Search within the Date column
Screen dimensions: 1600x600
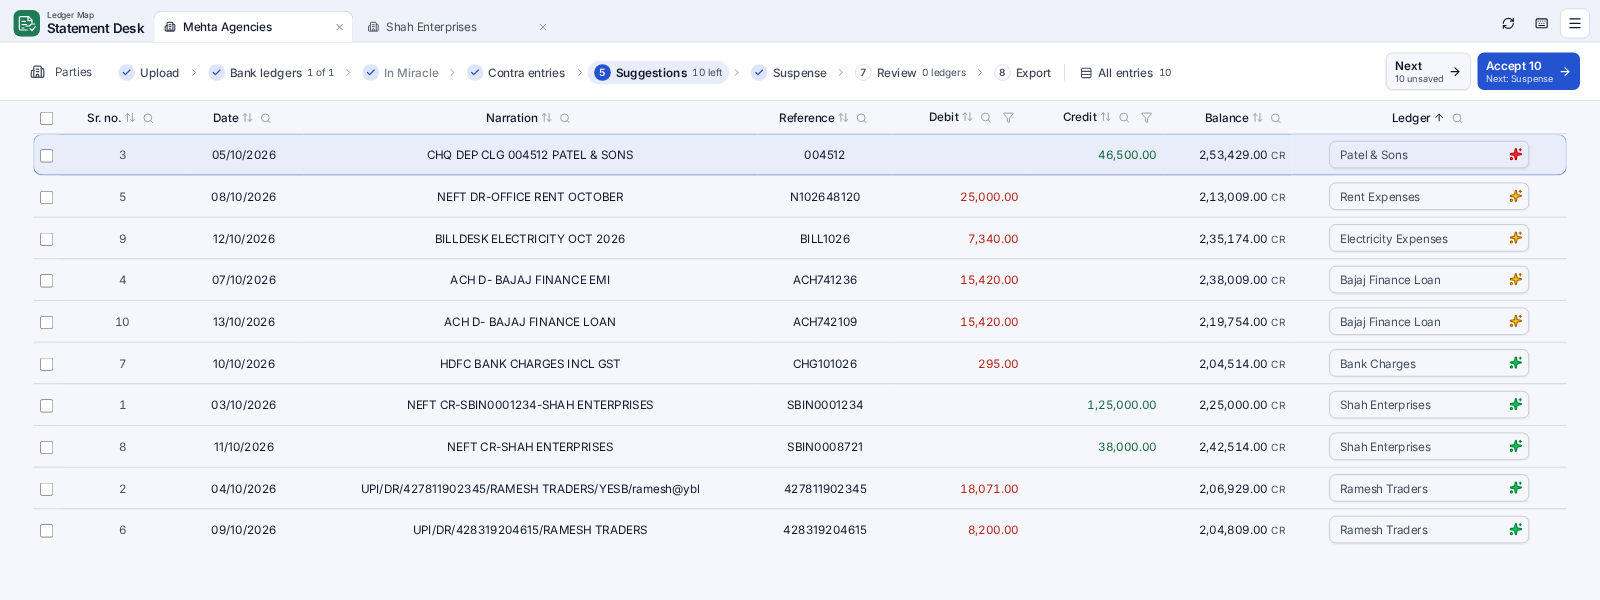266,118
